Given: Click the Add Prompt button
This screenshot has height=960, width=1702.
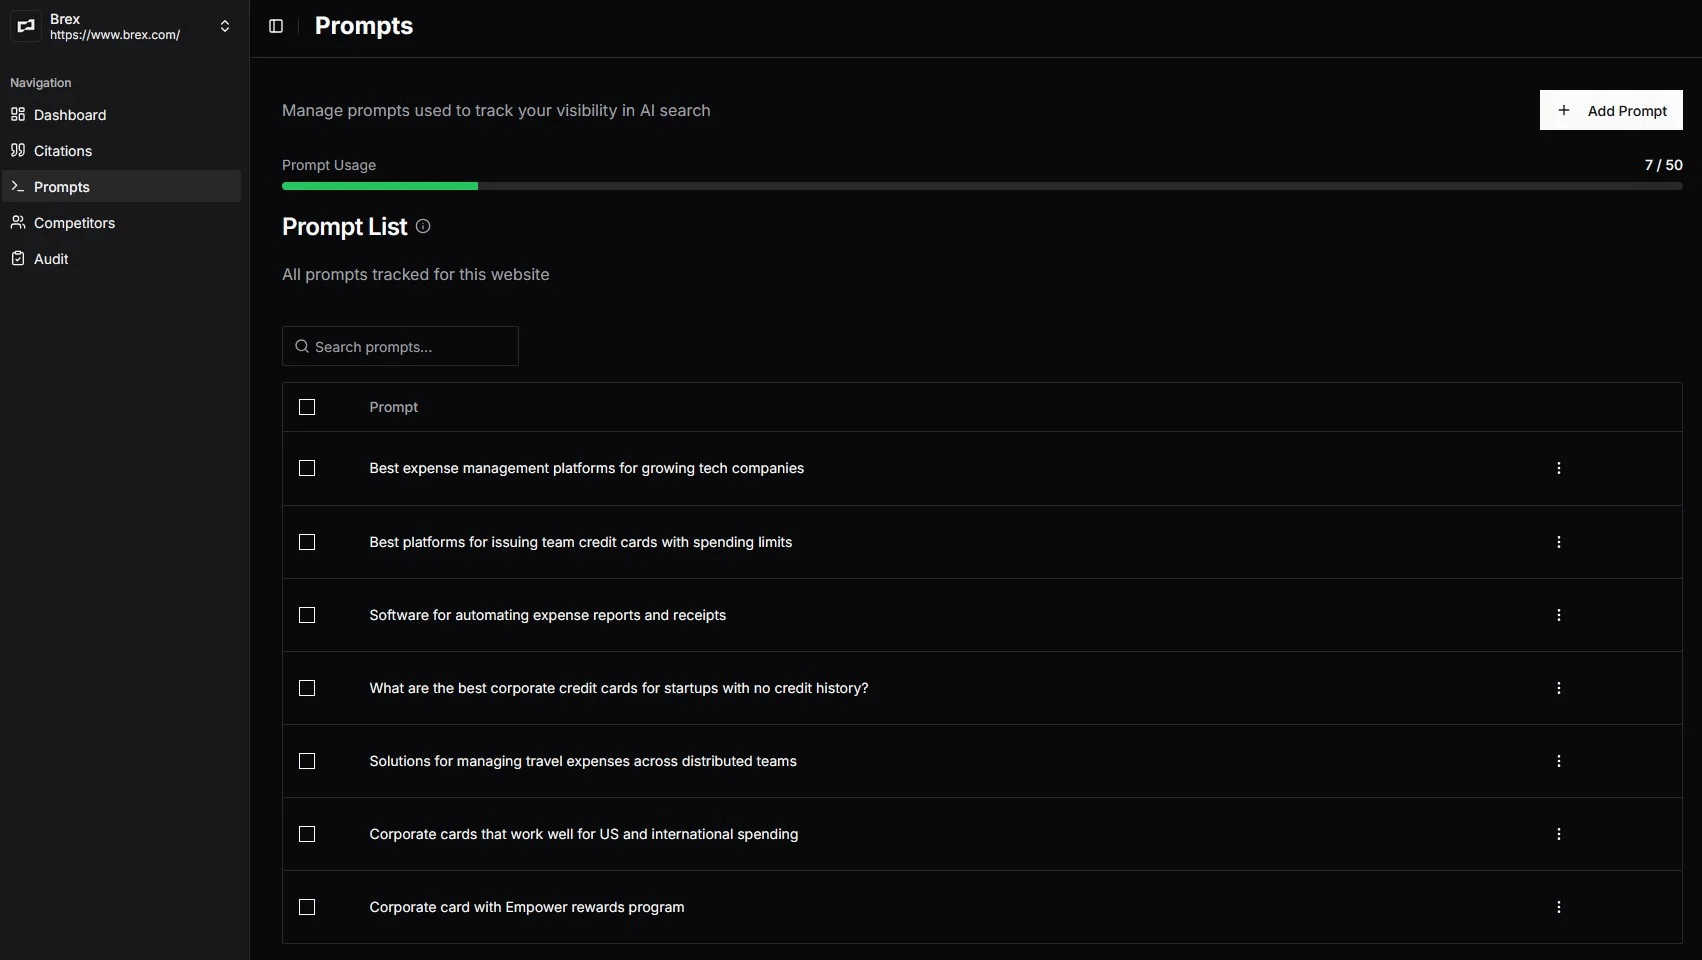Looking at the screenshot, I should click(1610, 110).
